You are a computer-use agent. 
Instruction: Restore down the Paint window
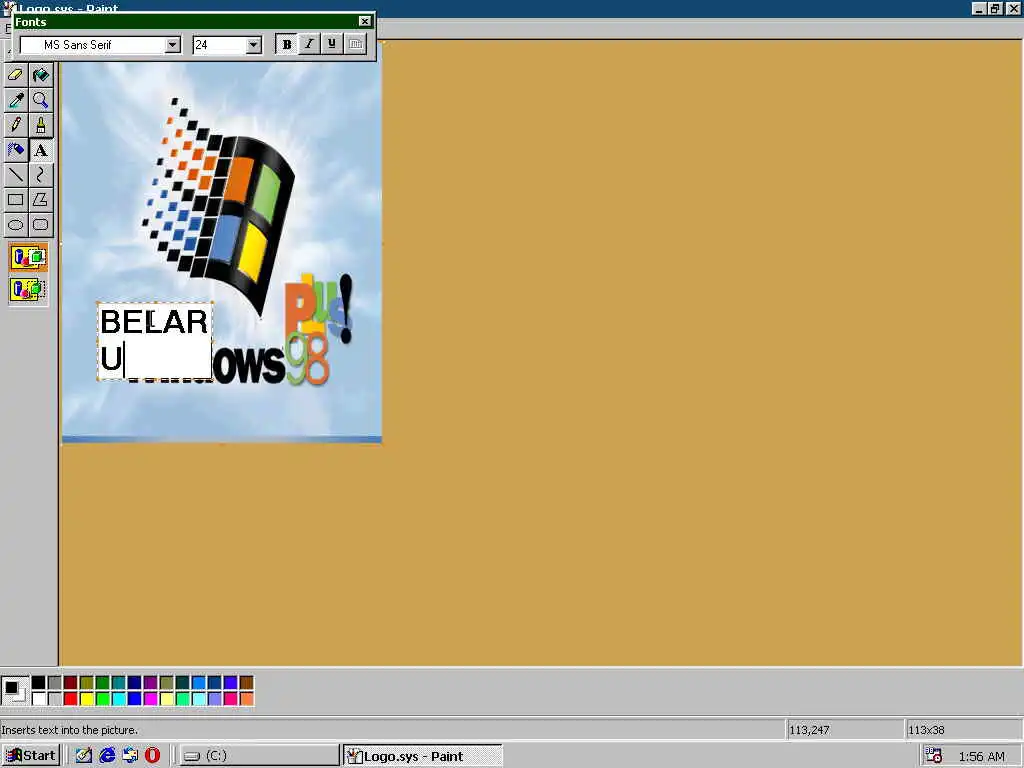[x=995, y=8]
